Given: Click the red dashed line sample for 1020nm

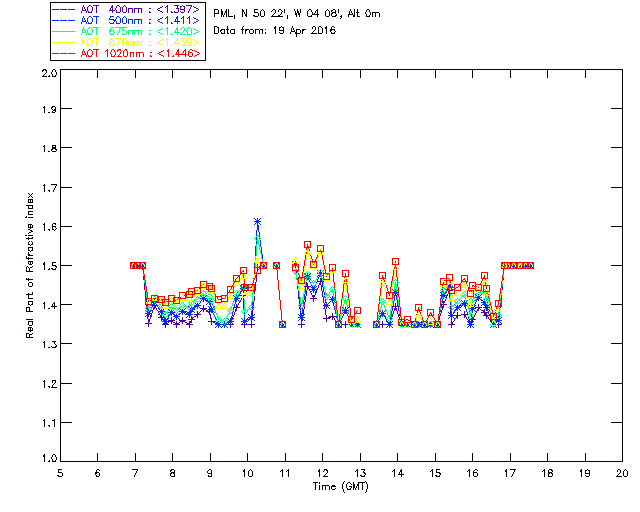Looking at the screenshot, I should pos(64,53).
